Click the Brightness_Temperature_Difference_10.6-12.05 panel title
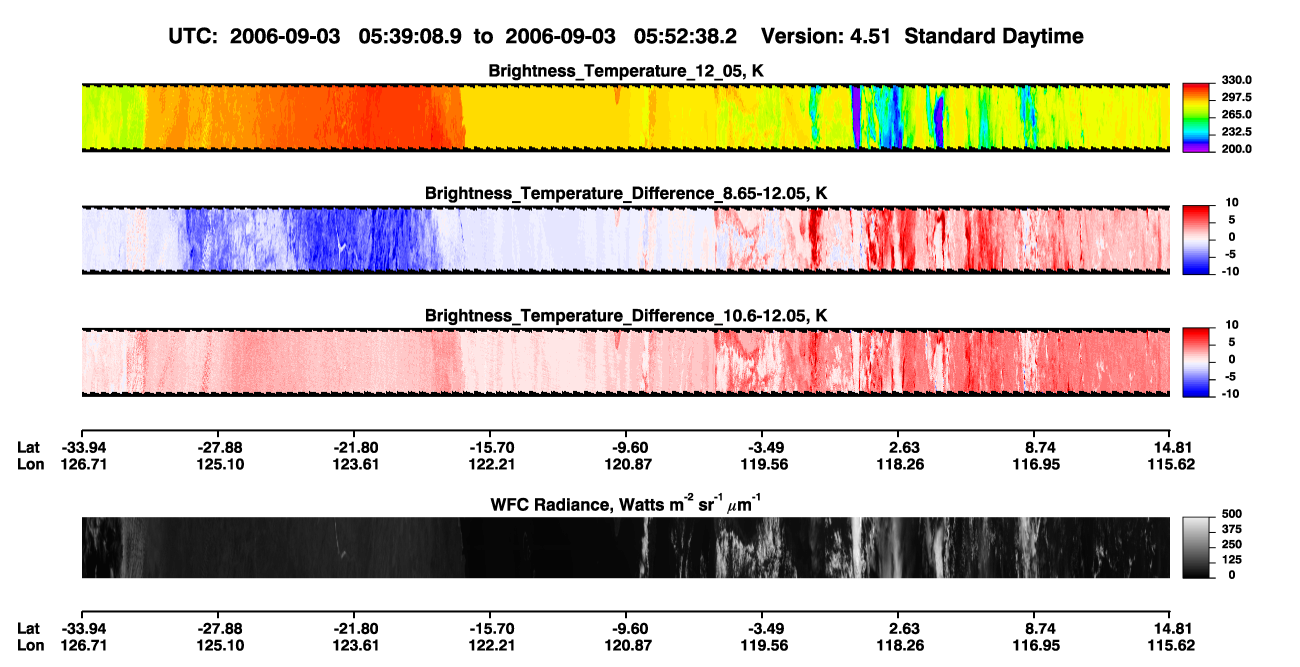Screen dimensions: 1300x667 [x=626, y=315]
